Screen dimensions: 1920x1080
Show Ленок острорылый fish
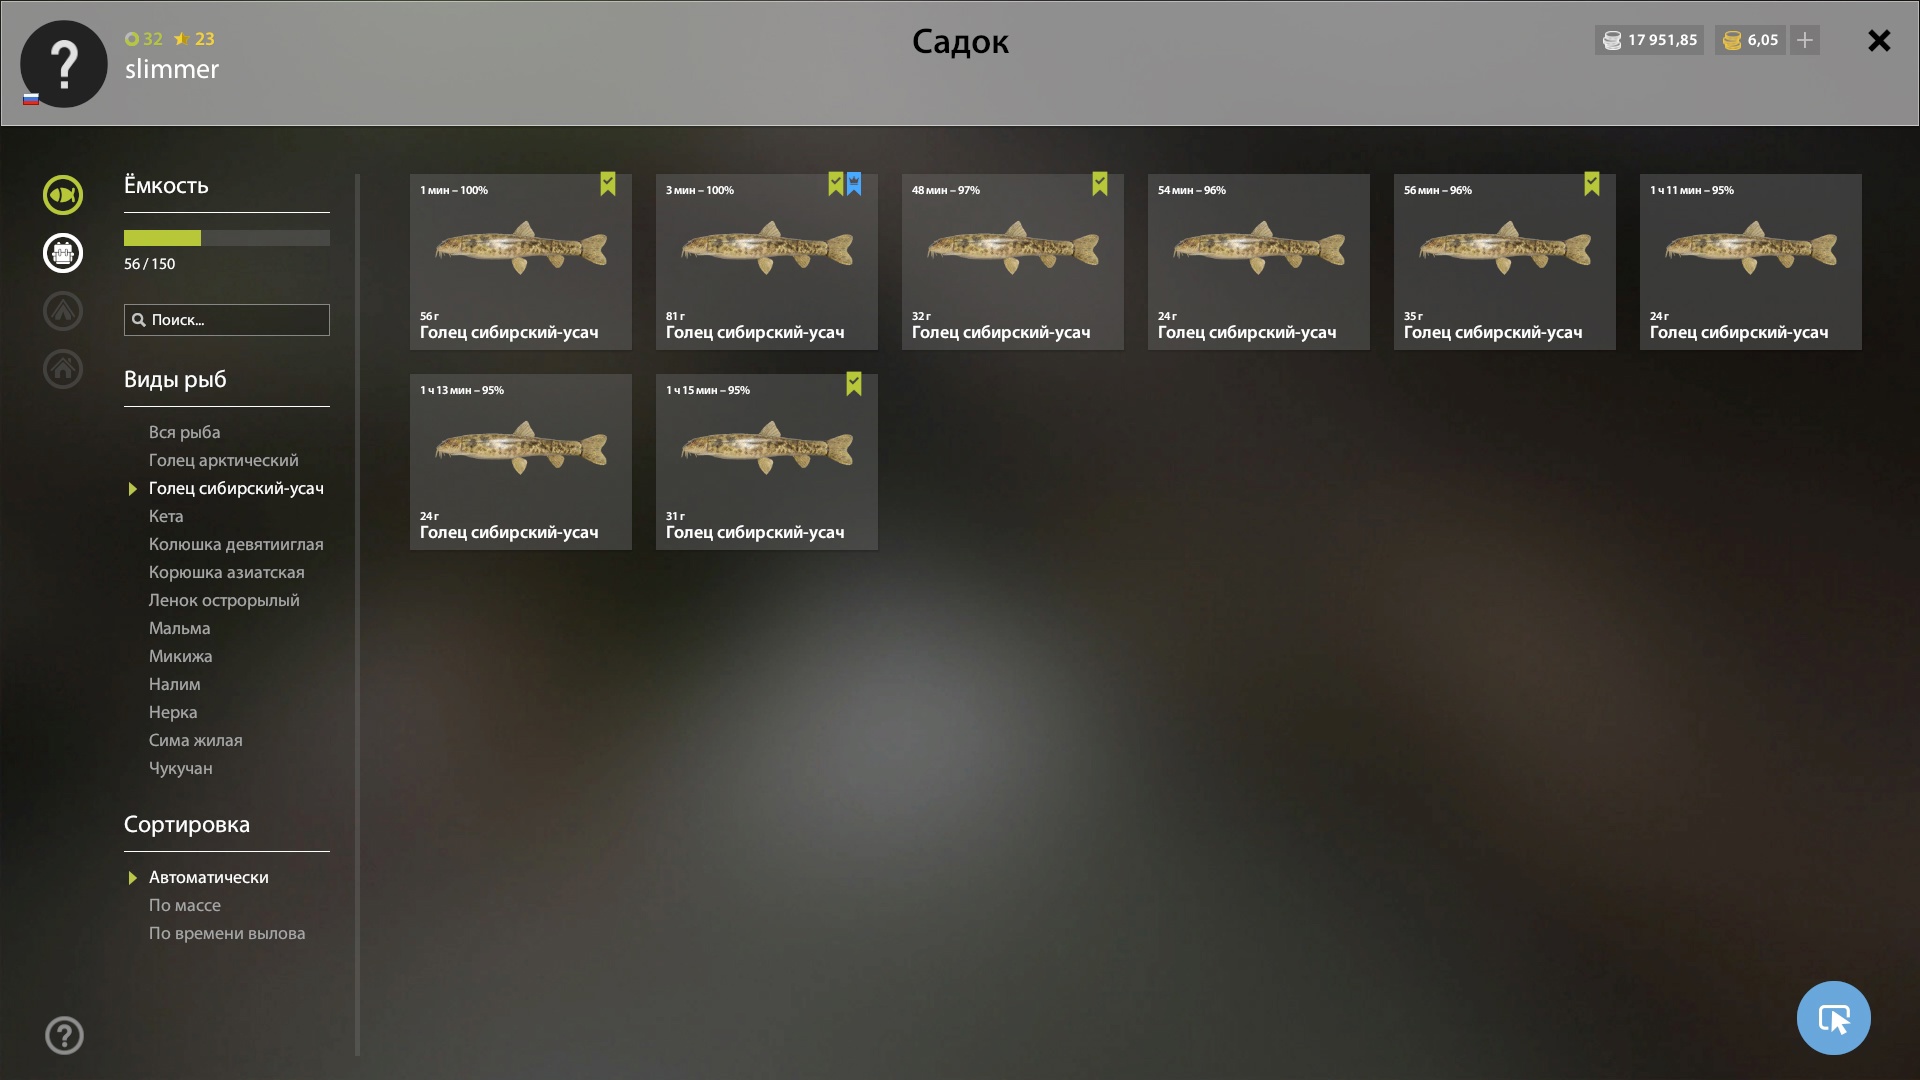click(224, 600)
